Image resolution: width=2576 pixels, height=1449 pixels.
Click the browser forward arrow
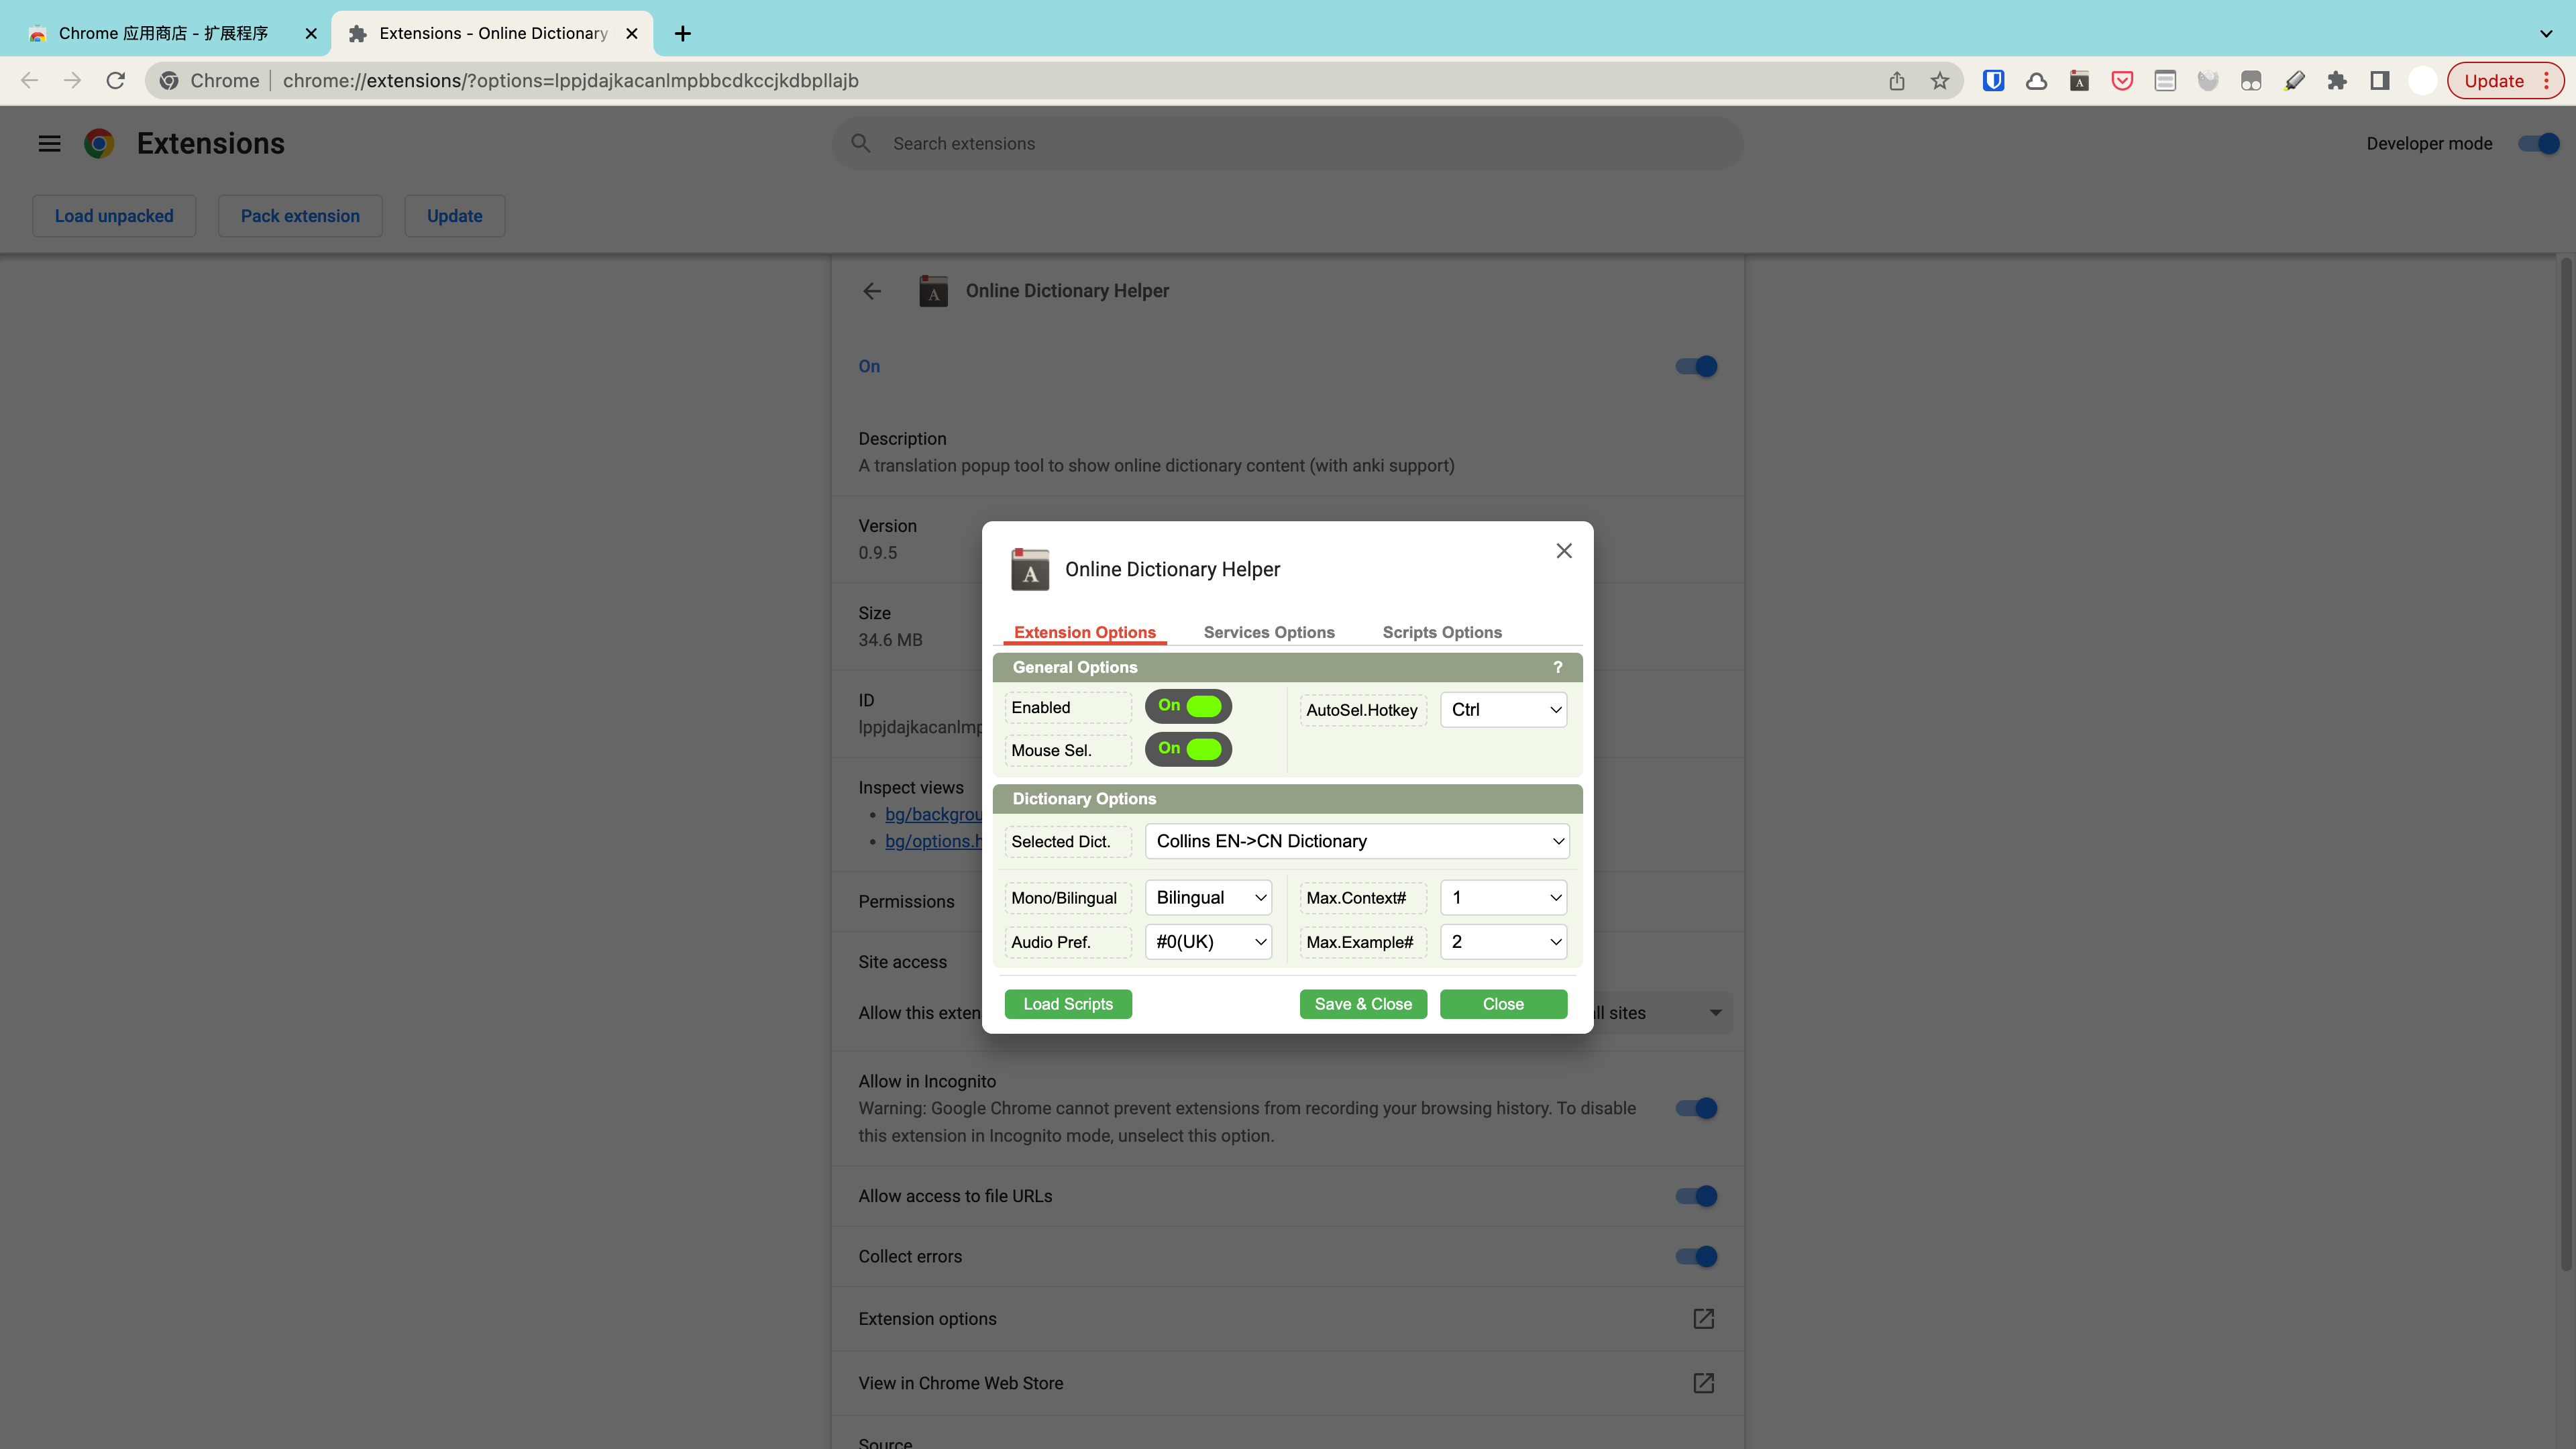[x=72, y=81]
